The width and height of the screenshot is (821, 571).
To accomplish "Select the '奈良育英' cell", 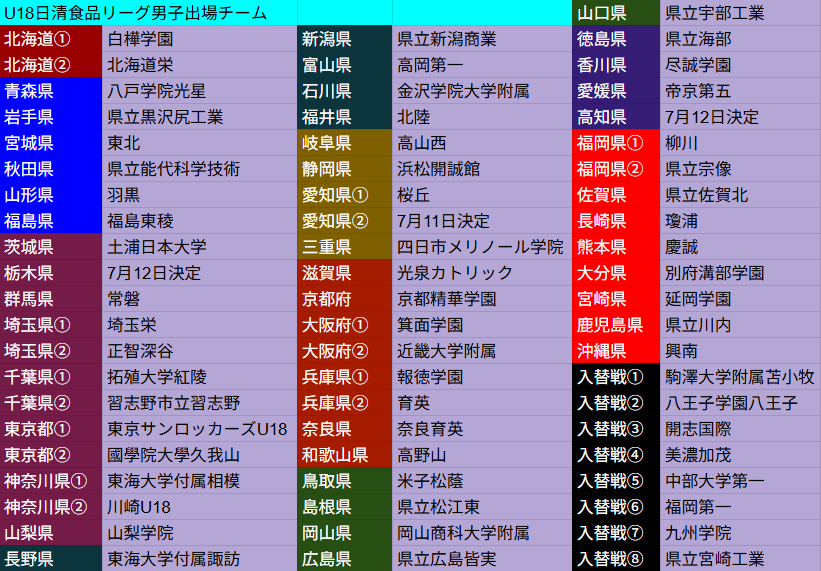I will click(x=482, y=429).
